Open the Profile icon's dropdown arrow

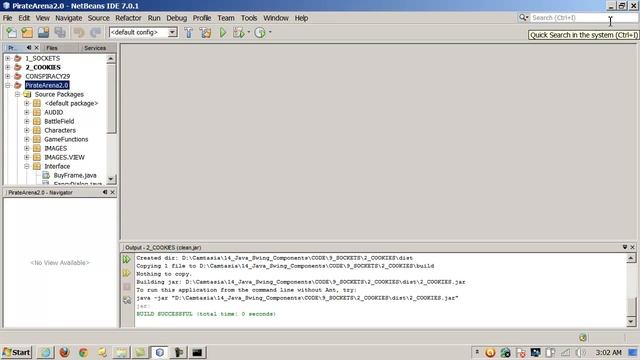pyautogui.click(x=270, y=32)
